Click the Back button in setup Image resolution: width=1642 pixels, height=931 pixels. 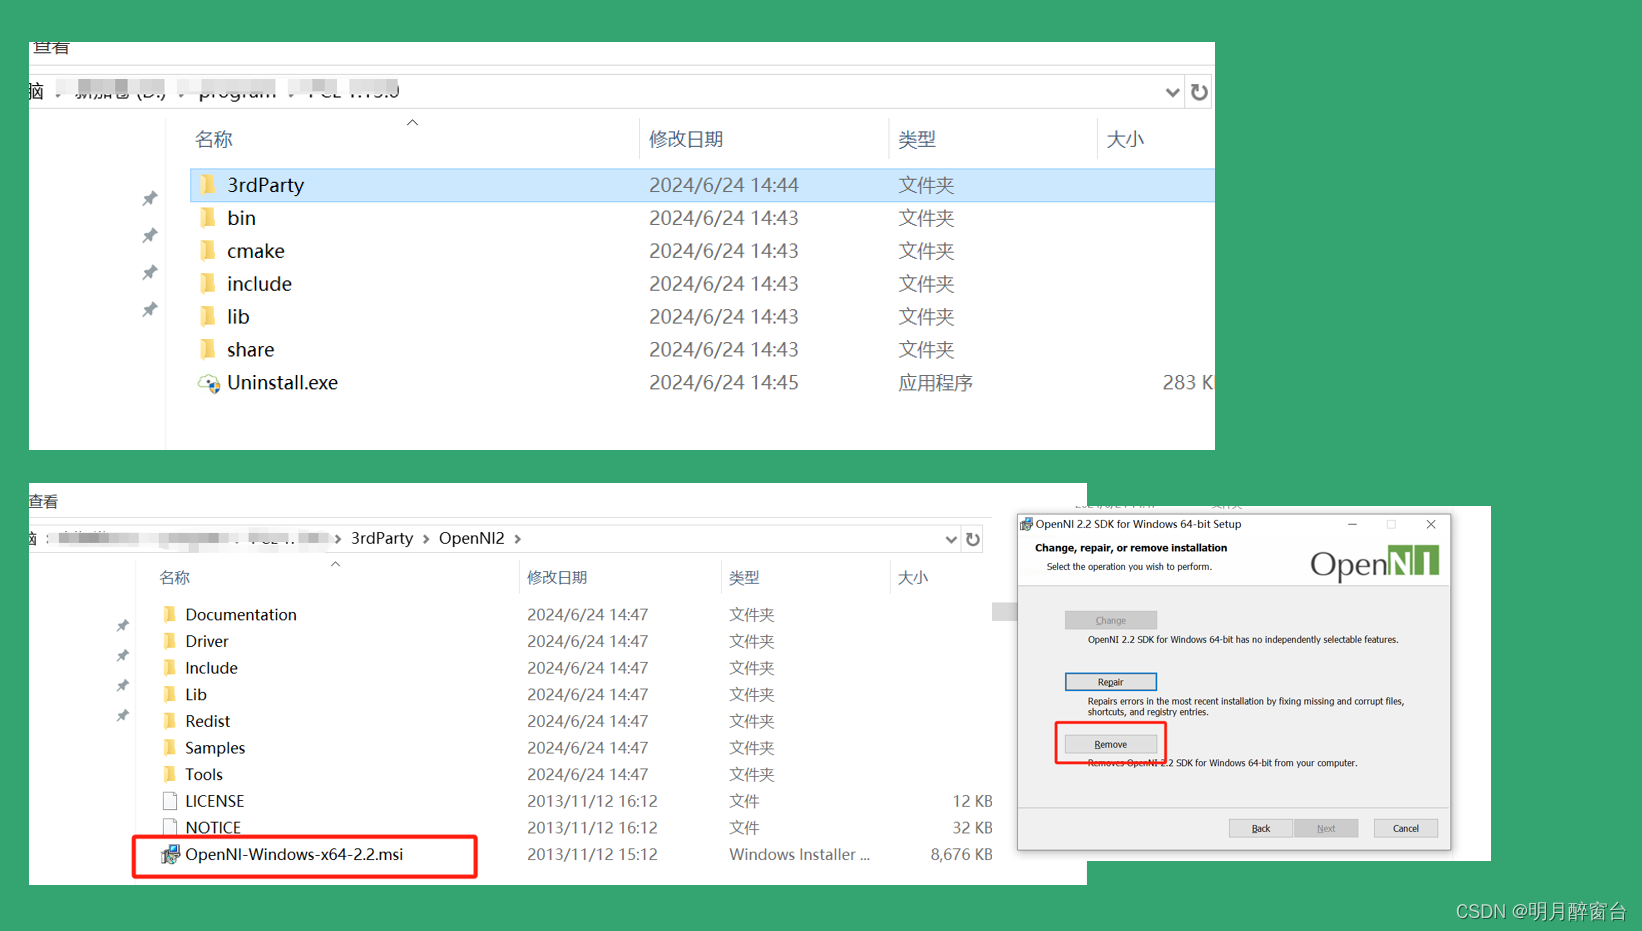(x=1261, y=828)
